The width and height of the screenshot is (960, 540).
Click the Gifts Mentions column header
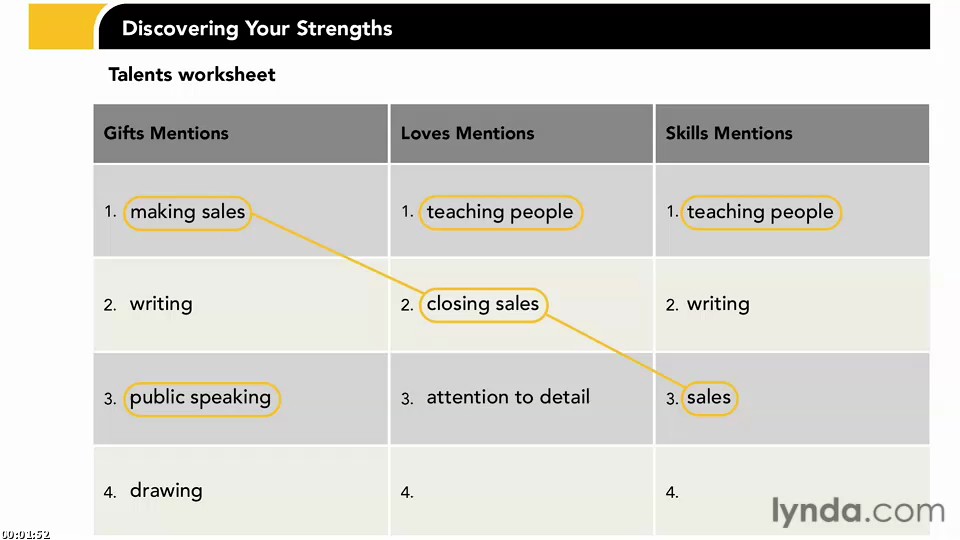pos(241,133)
